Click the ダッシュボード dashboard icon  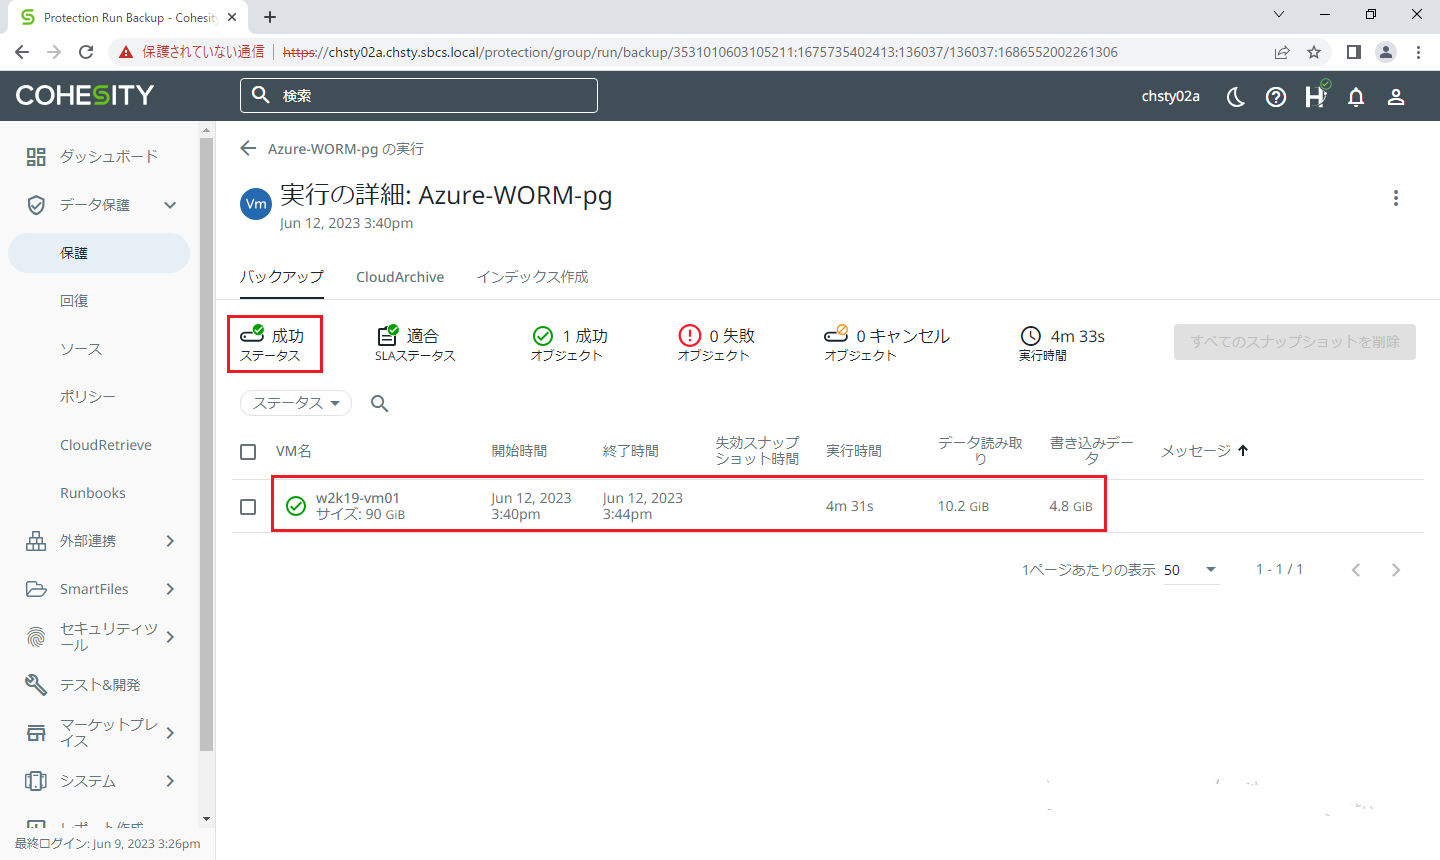click(x=36, y=156)
